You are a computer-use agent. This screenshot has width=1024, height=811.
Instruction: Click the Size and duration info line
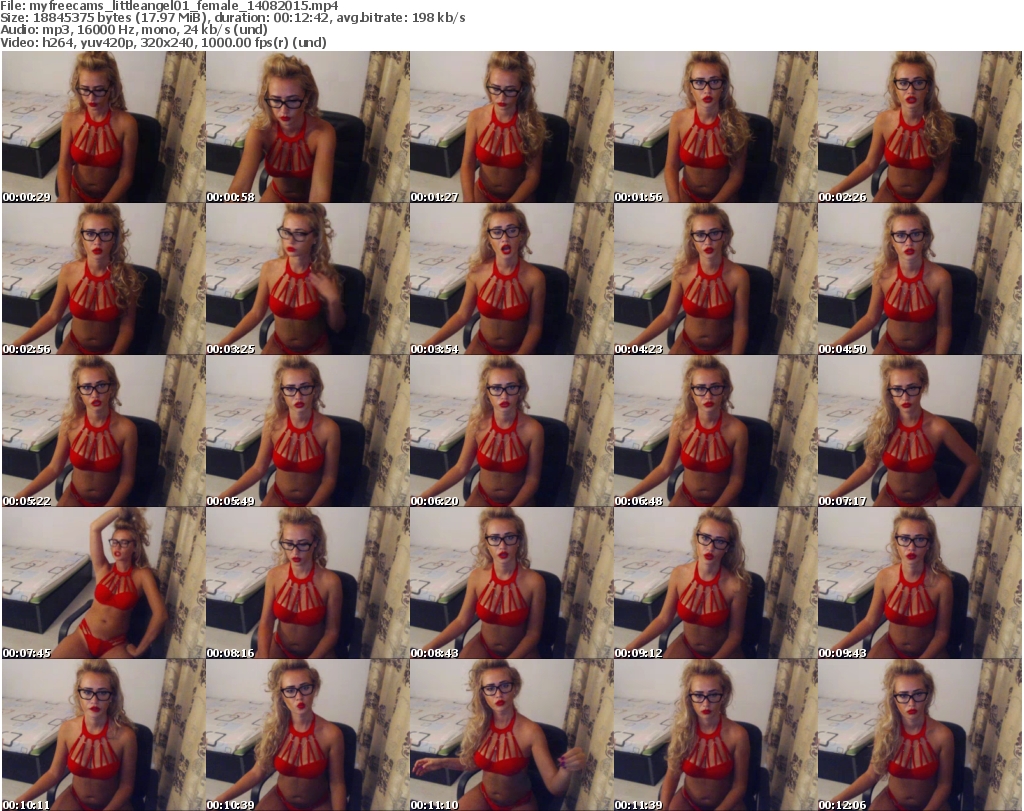(x=232, y=18)
